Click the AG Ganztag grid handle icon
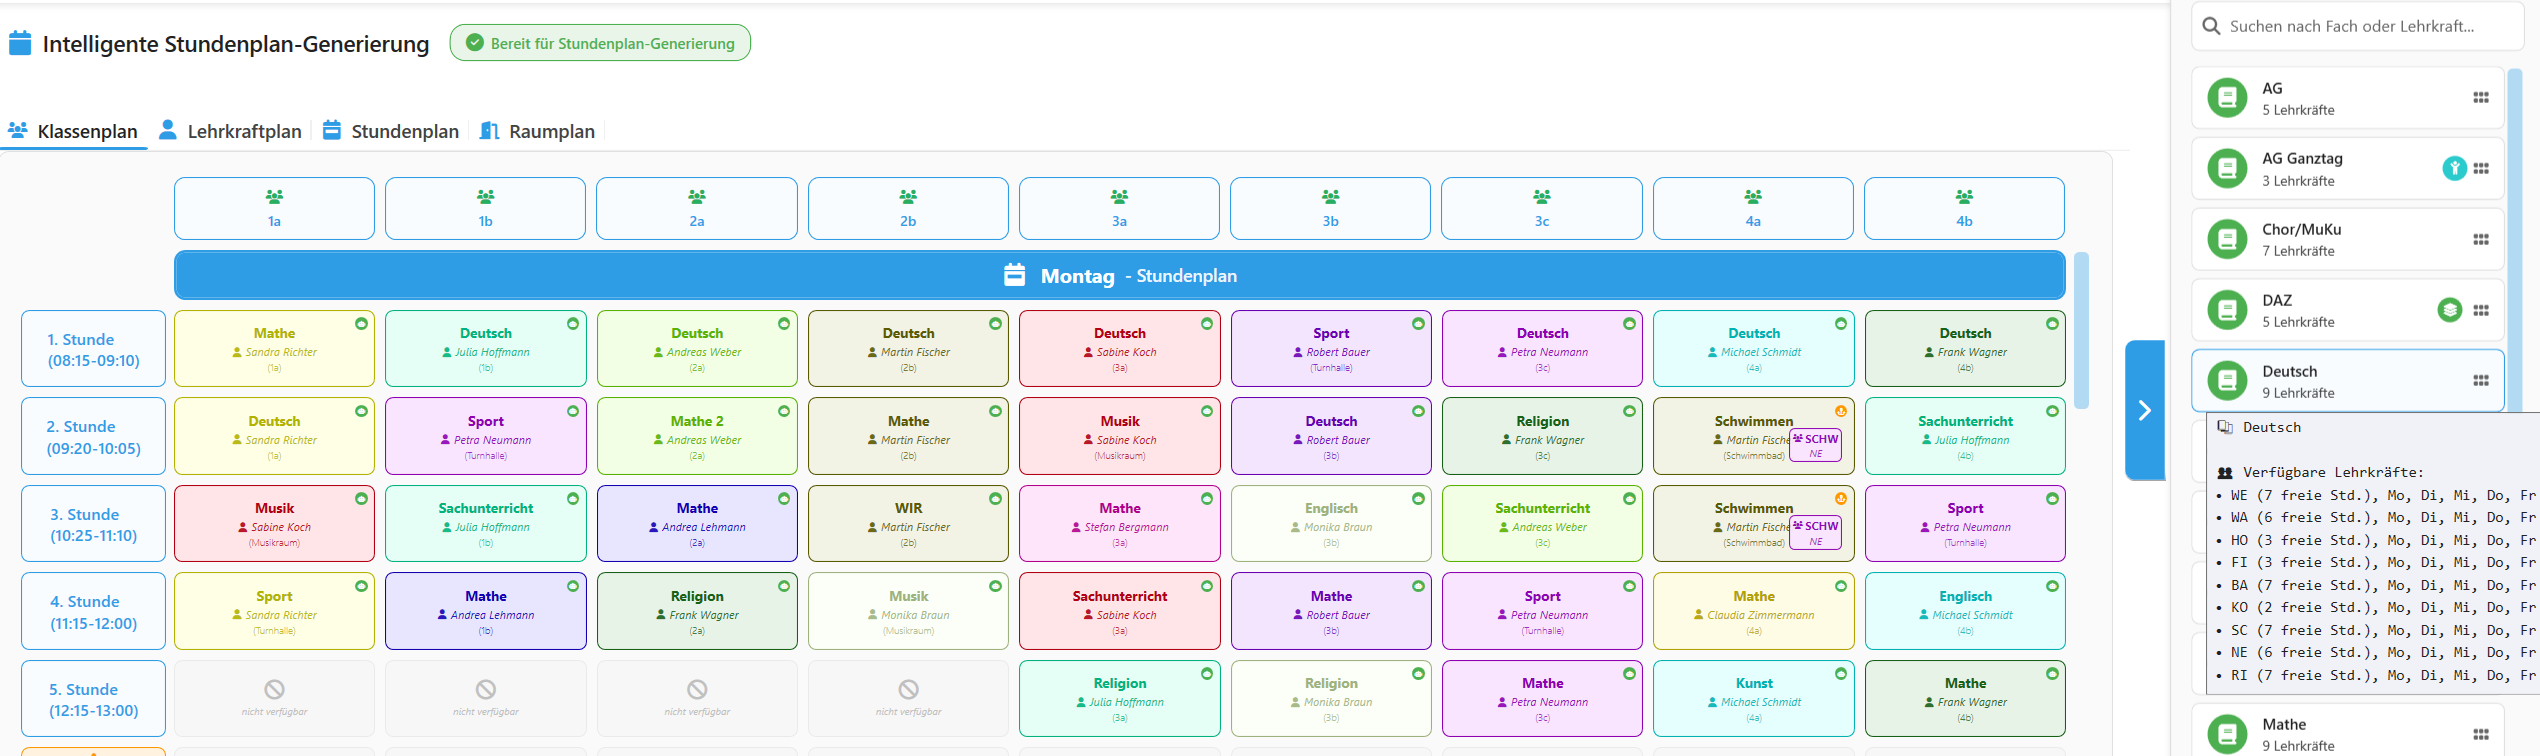This screenshot has width=2540, height=756. click(x=2481, y=169)
